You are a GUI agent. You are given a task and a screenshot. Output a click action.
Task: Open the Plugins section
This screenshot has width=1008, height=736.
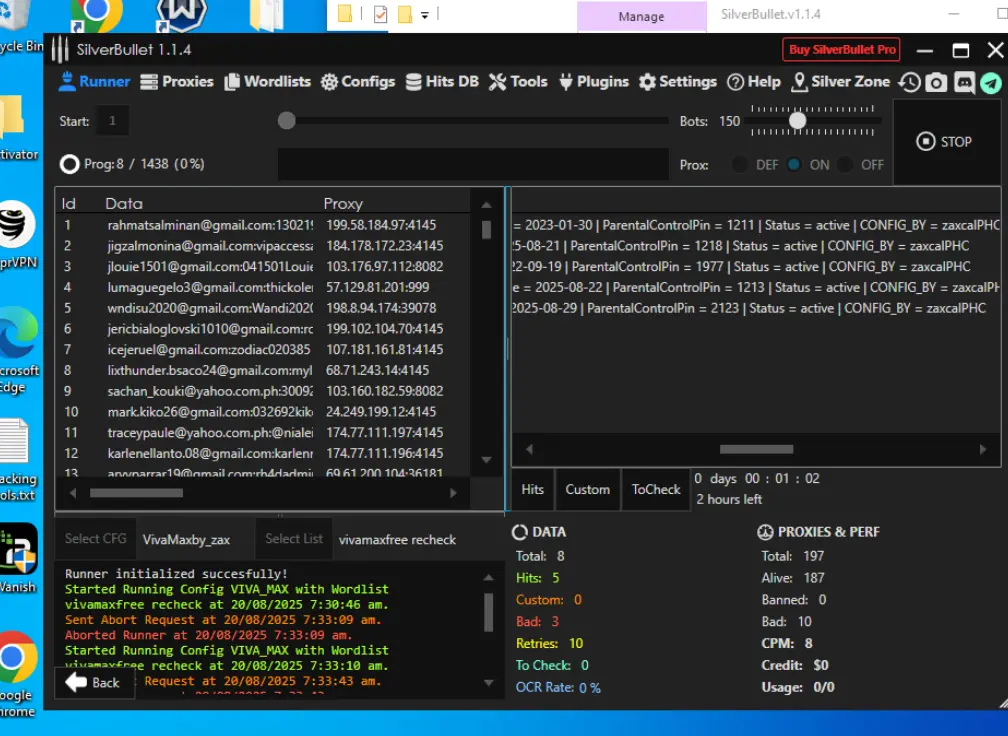(x=593, y=82)
